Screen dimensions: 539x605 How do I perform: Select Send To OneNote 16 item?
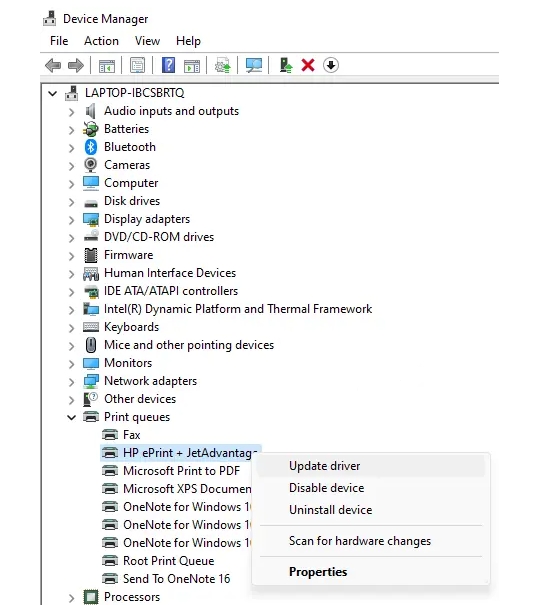(x=176, y=579)
